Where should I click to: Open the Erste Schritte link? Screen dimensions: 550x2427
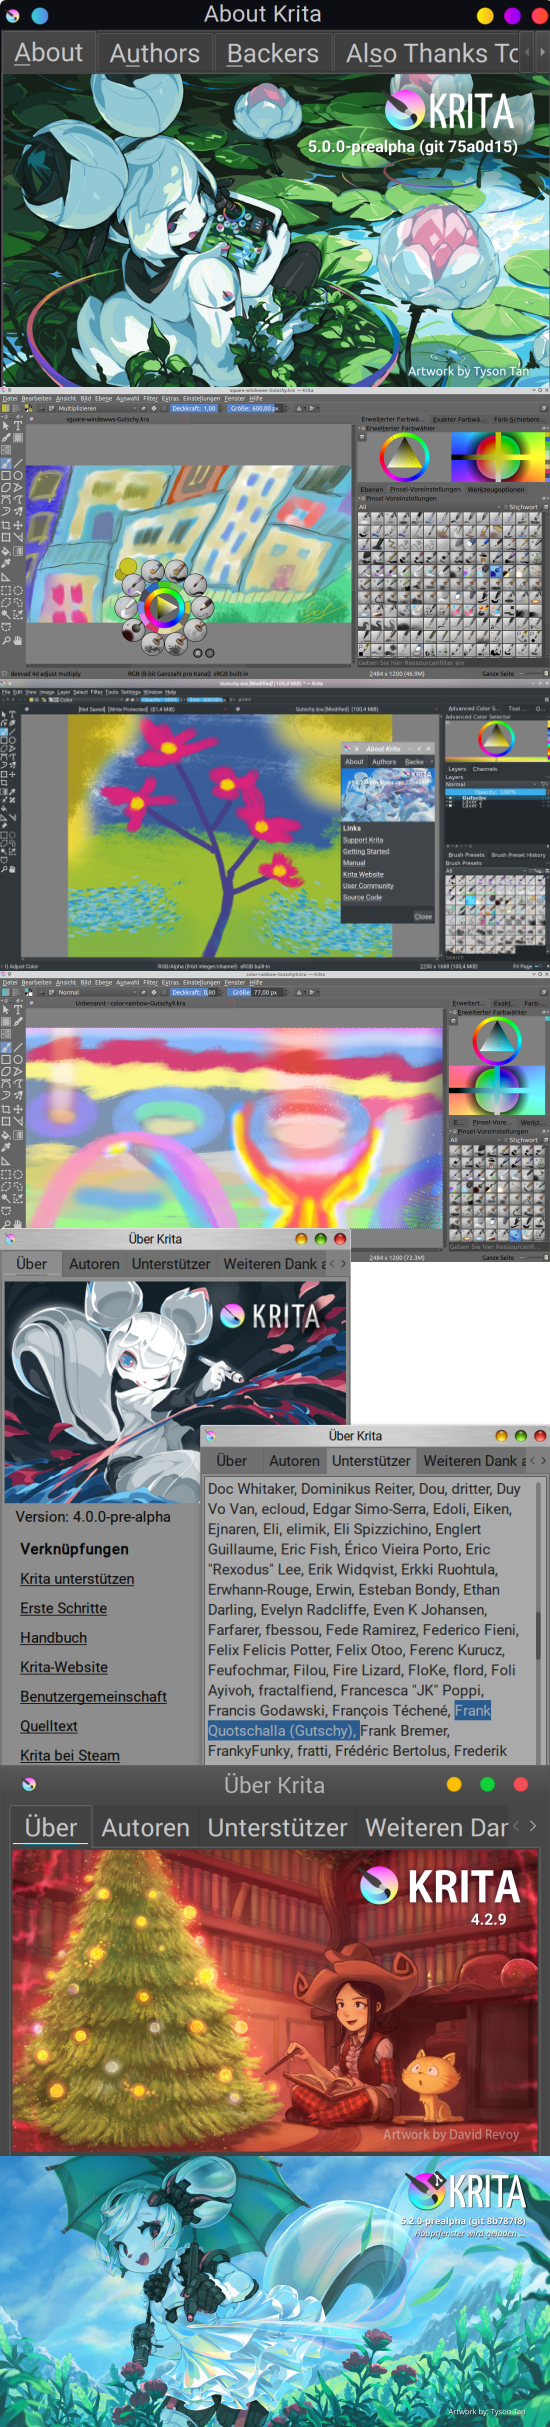tap(63, 1608)
